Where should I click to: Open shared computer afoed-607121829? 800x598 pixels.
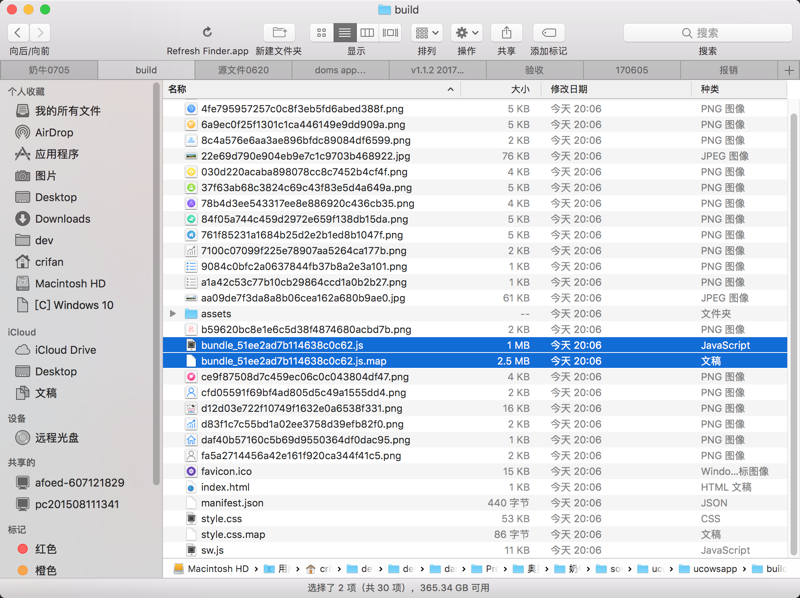point(80,483)
